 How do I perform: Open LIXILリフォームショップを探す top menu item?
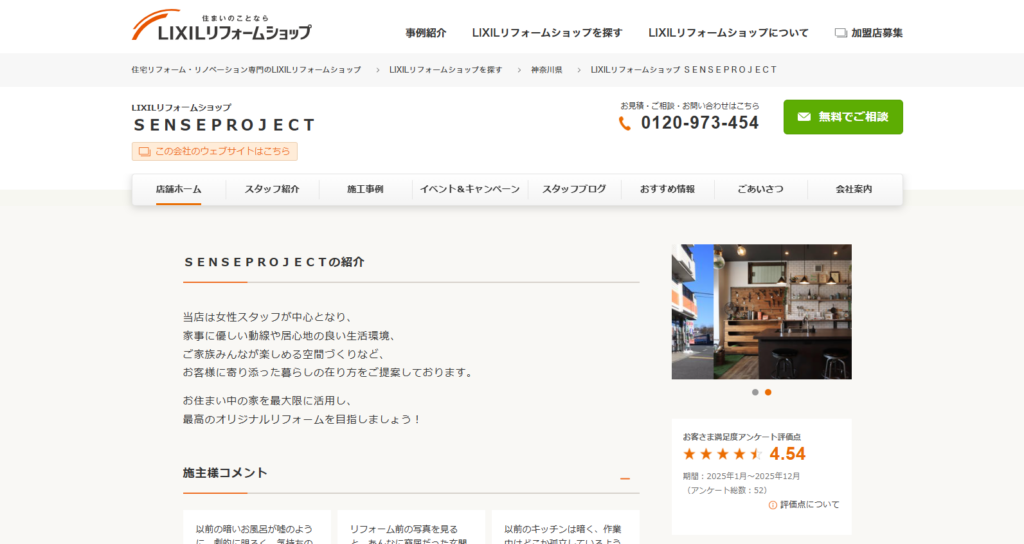547,33
